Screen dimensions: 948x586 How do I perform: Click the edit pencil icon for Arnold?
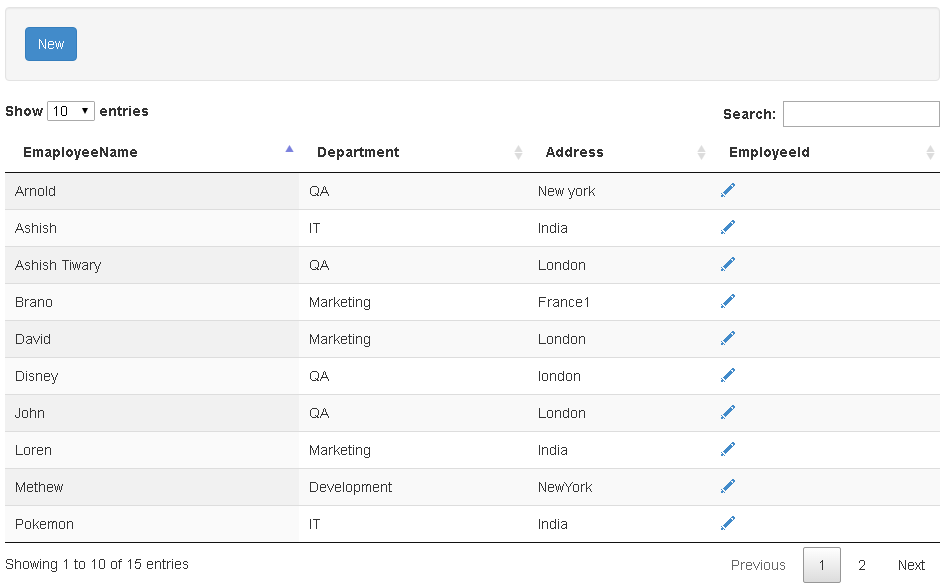pyautogui.click(x=728, y=190)
